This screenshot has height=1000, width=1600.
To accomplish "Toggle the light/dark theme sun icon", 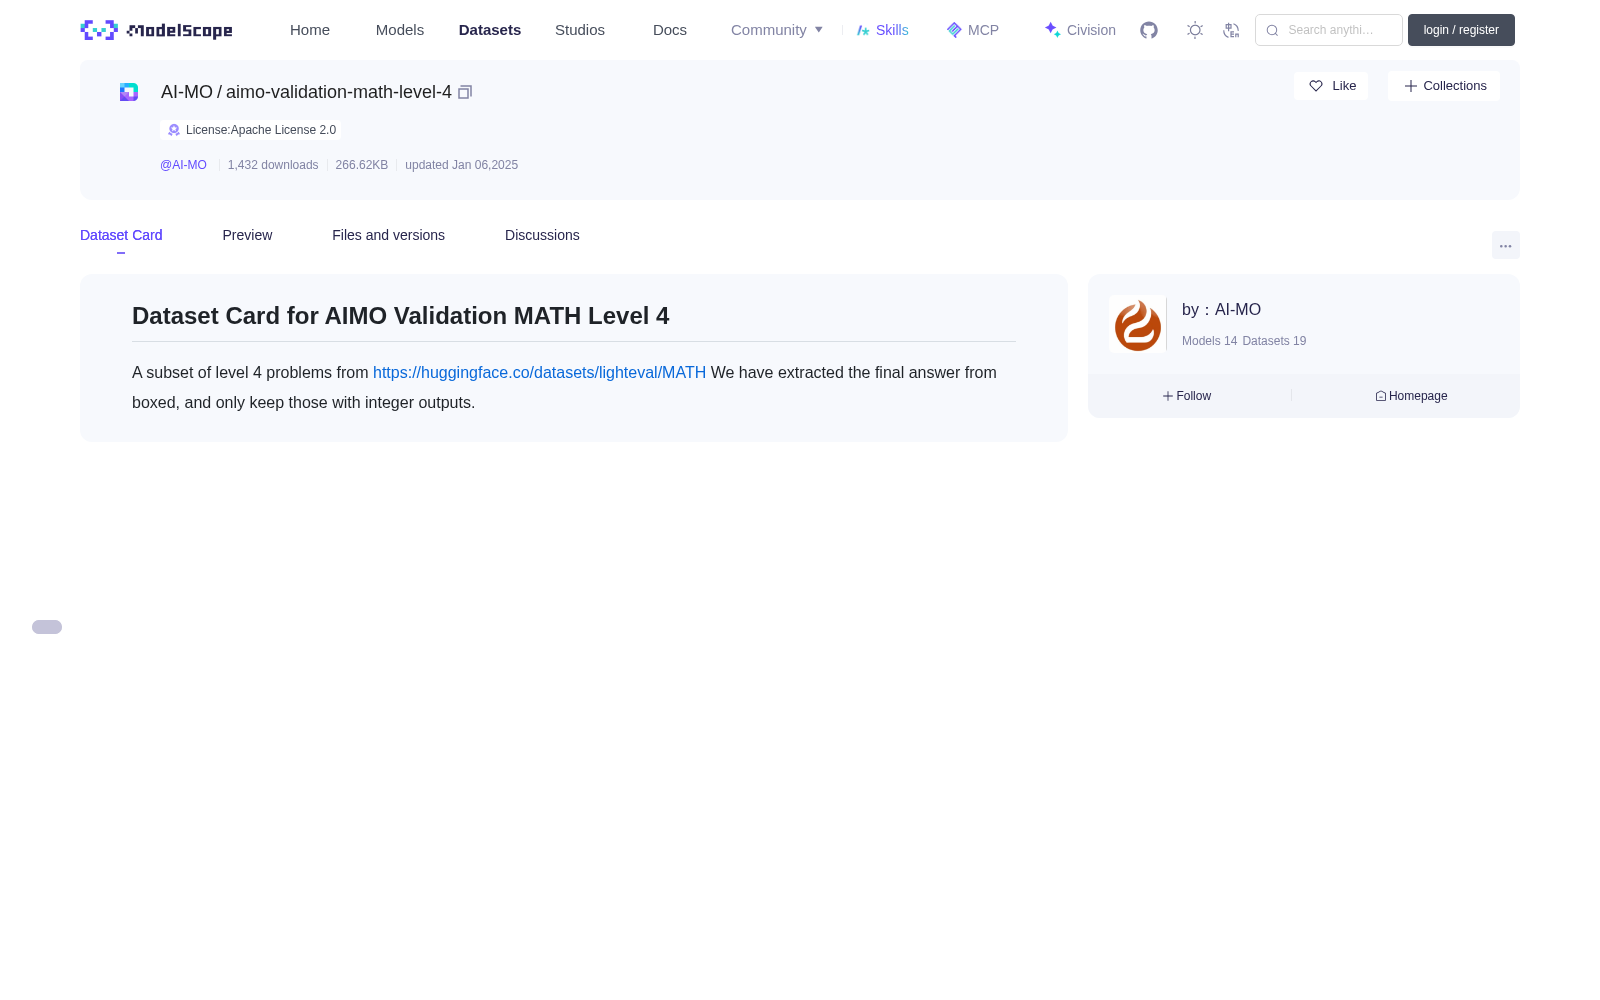I will (x=1194, y=30).
